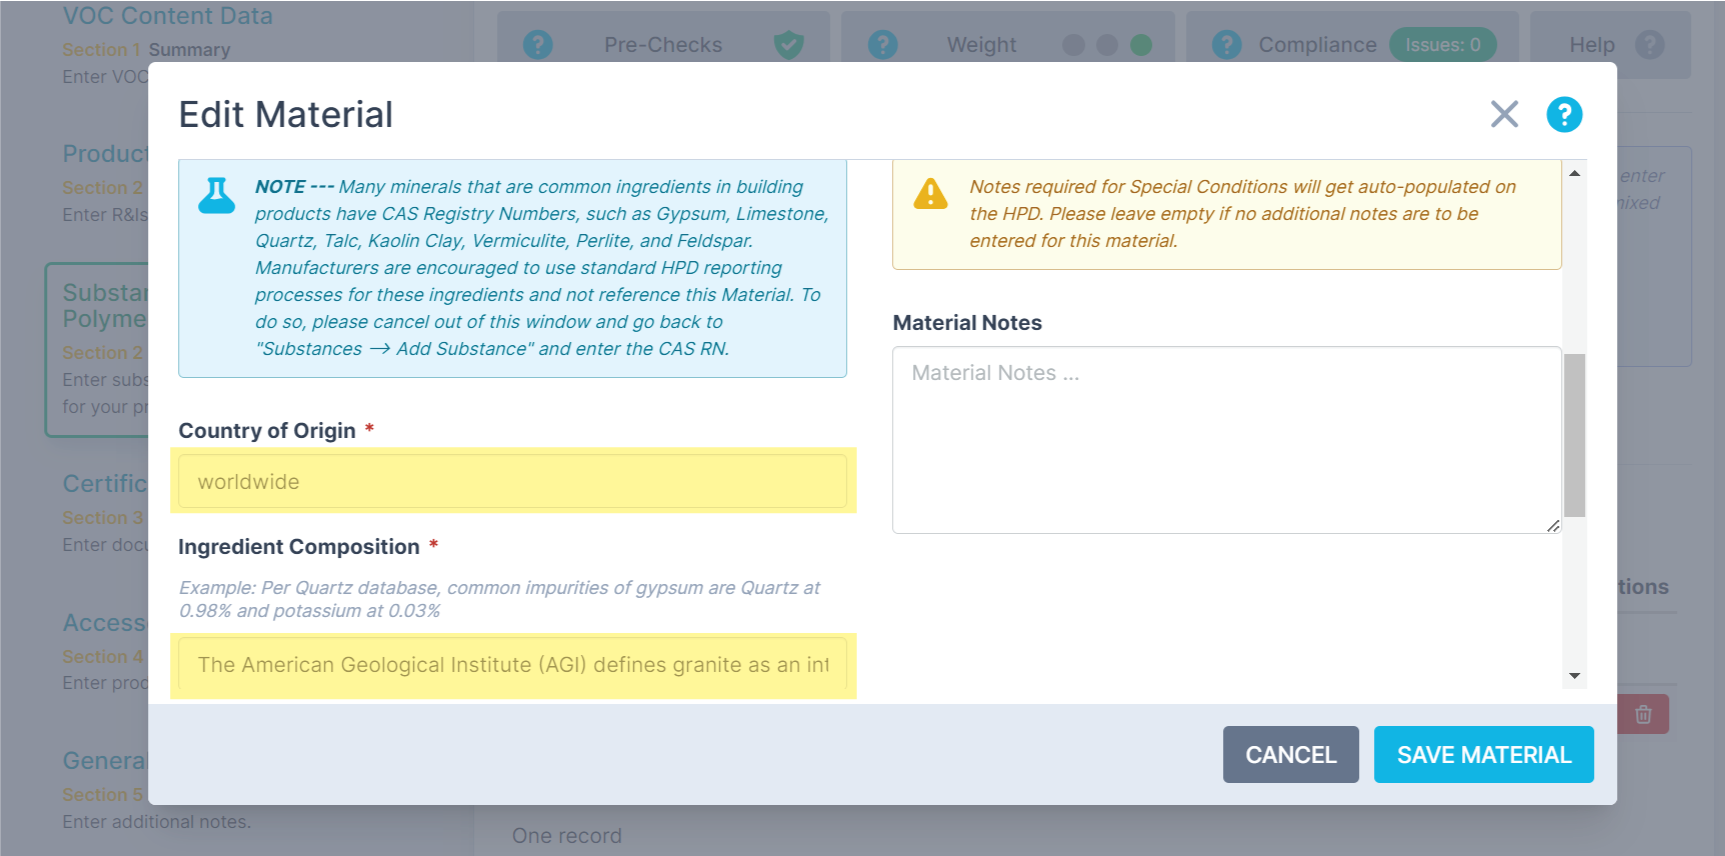This screenshot has width=1725, height=856.
Task: Open the Help question mark icon
Action: (1649, 45)
